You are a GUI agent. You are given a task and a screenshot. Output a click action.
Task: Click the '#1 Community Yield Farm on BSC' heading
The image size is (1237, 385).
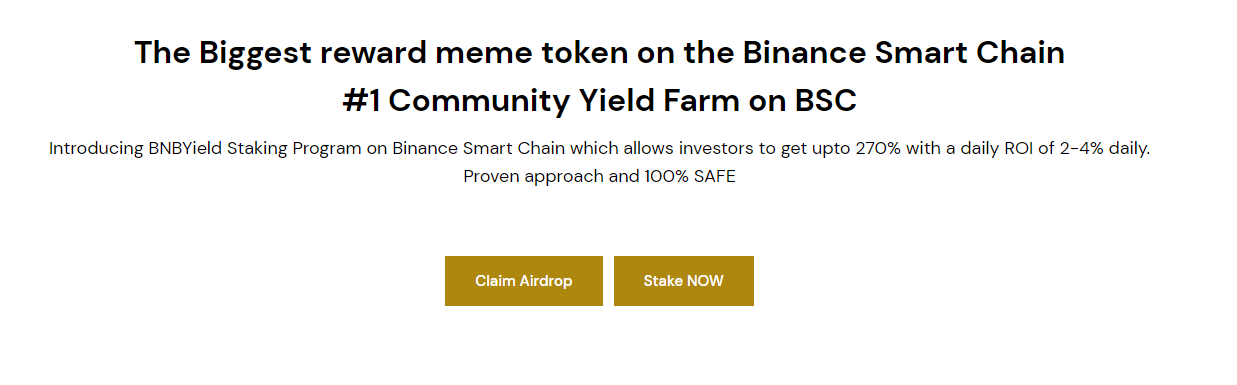599,101
